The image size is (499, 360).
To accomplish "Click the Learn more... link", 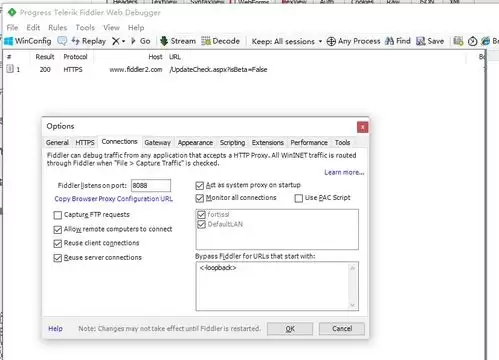I will (344, 172).
